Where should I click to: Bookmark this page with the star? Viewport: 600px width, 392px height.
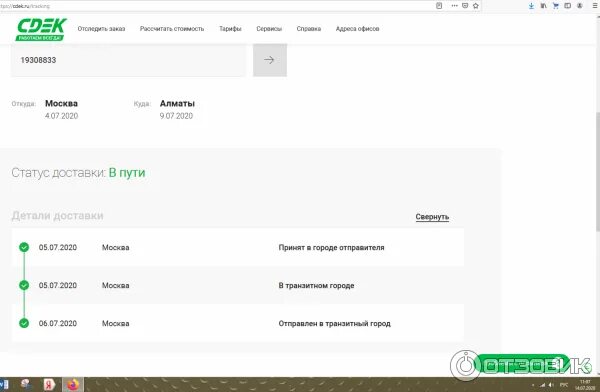(476, 6)
